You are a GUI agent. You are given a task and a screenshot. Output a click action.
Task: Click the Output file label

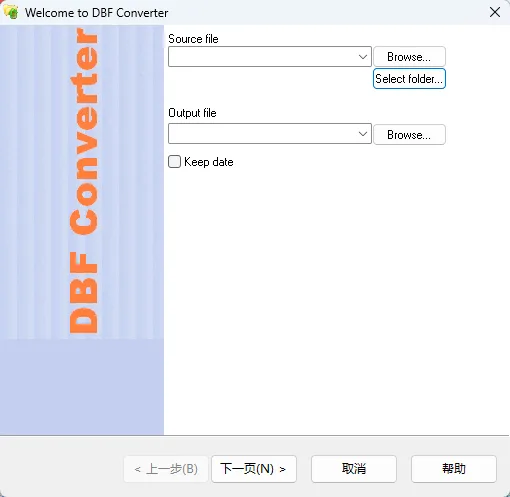point(192,113)
